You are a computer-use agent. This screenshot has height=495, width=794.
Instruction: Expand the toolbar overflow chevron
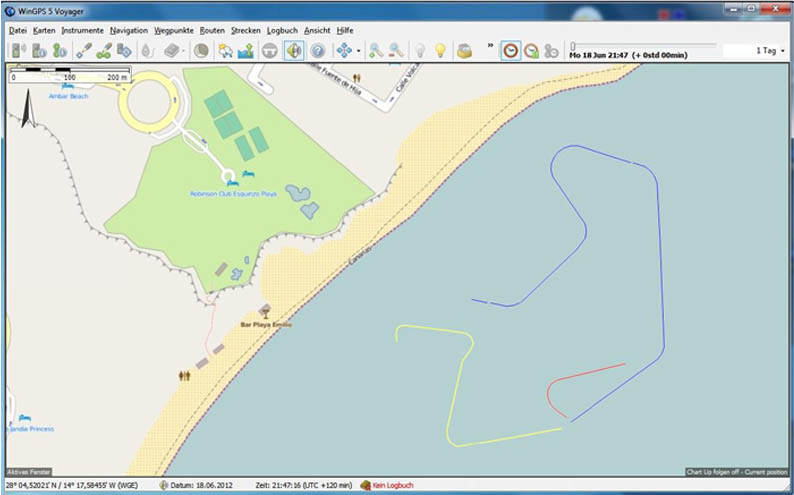[x=489, y=46]
